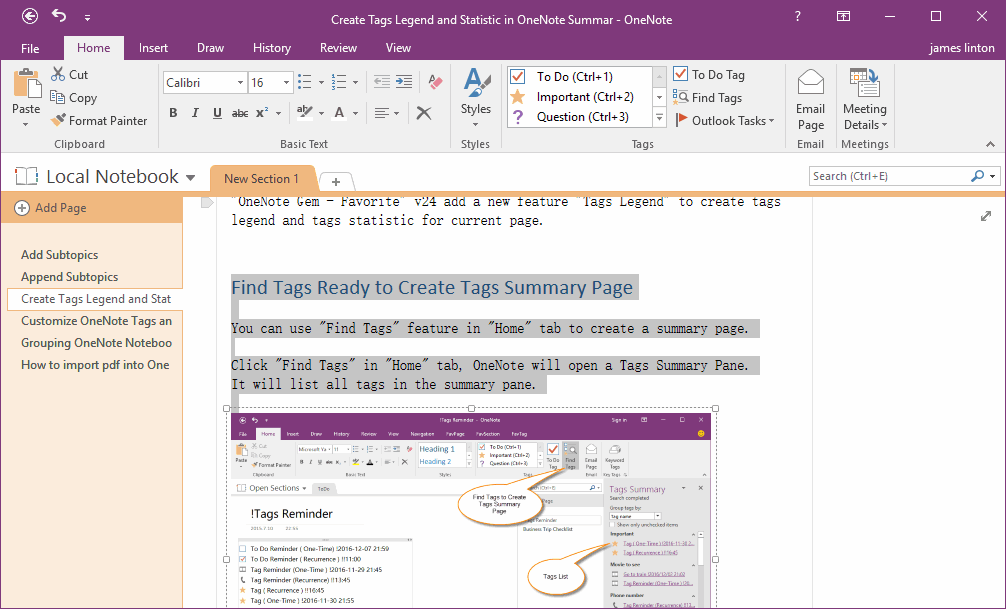Open the Grouping OneNote Notebooks page
Viewport: 1006px width, 609px height.
[x=95, y=343]
